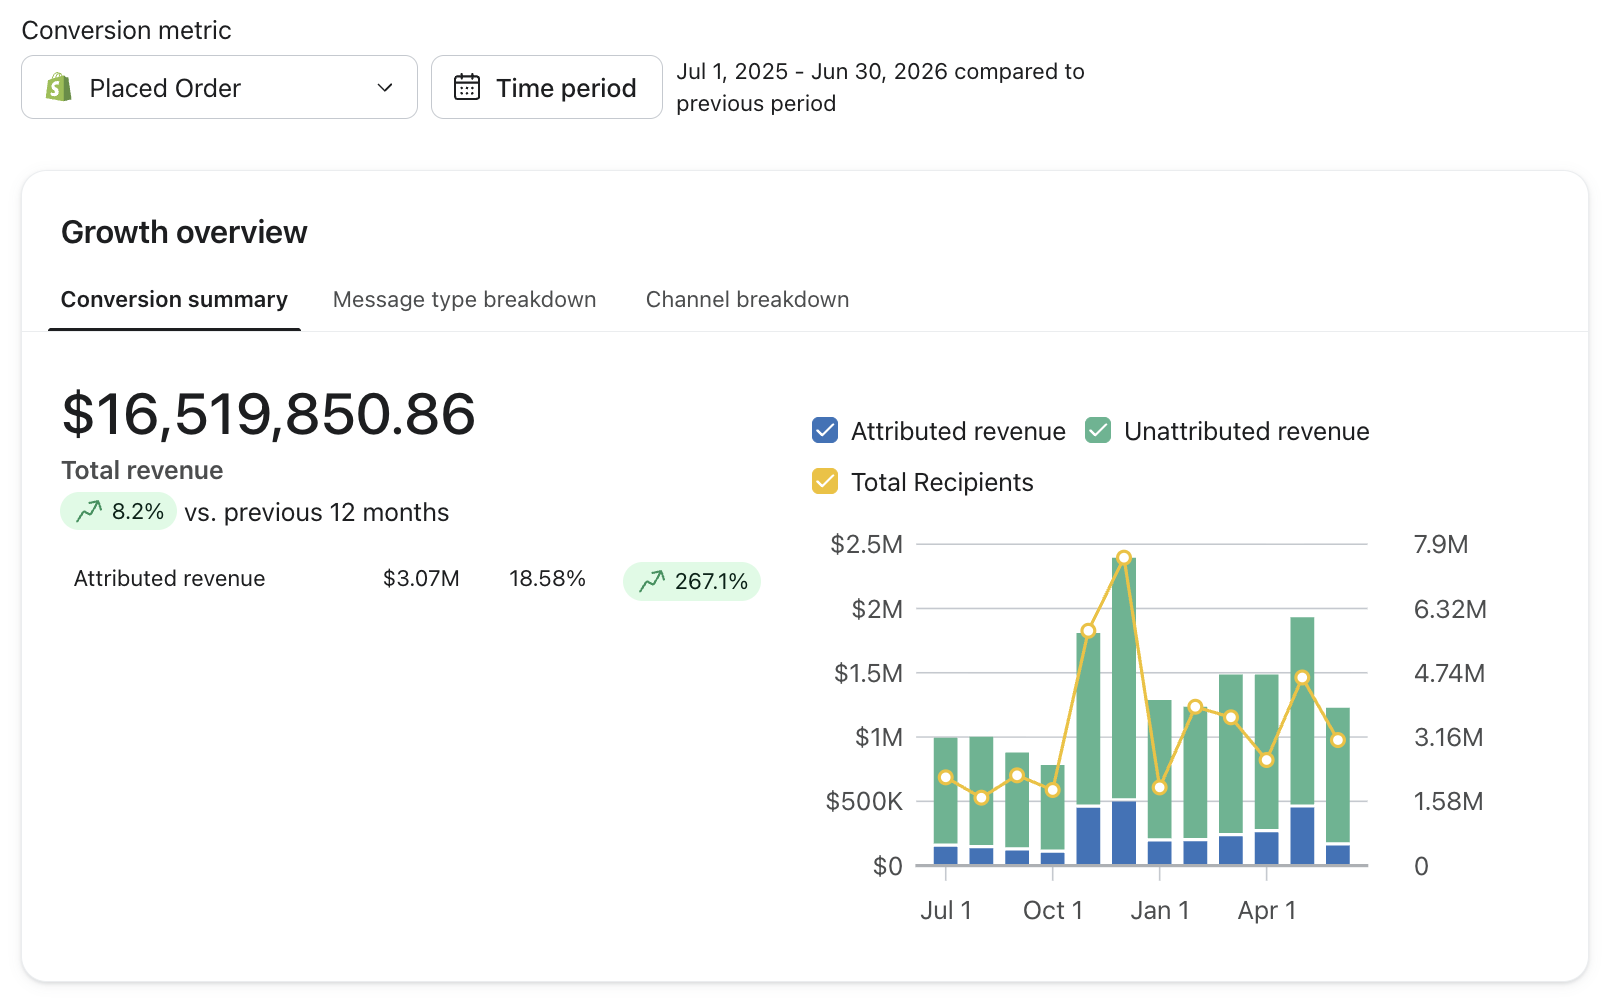Click the calendar icon on Time period button

[x=467, y=88]
